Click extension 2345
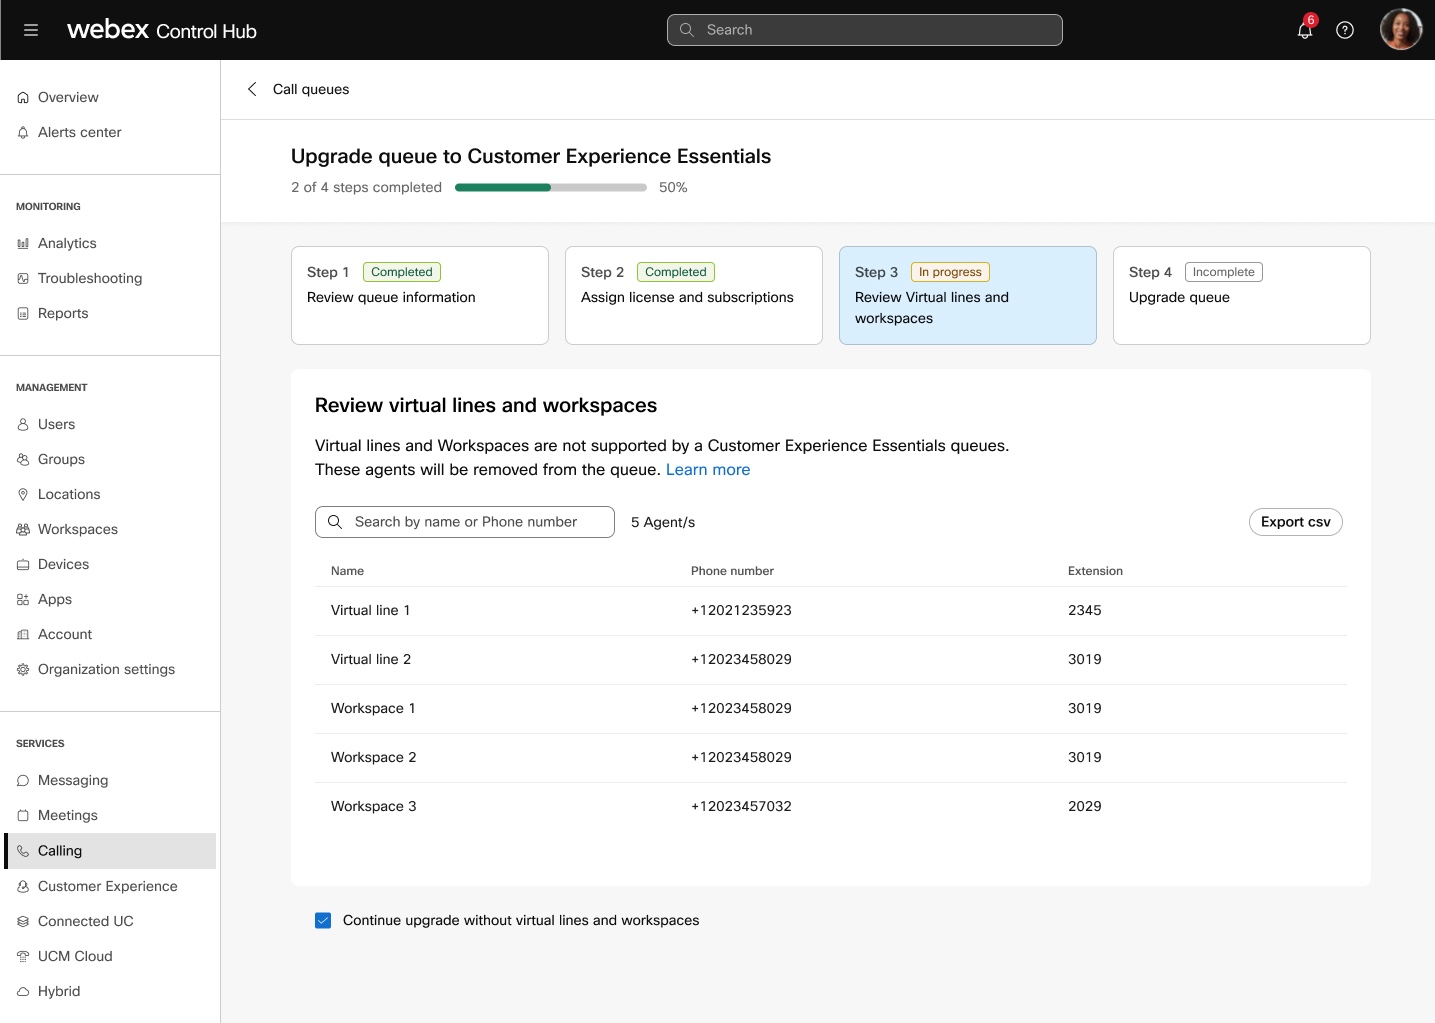The height and width of the screenshot is (1023, 1435). 1085,610
